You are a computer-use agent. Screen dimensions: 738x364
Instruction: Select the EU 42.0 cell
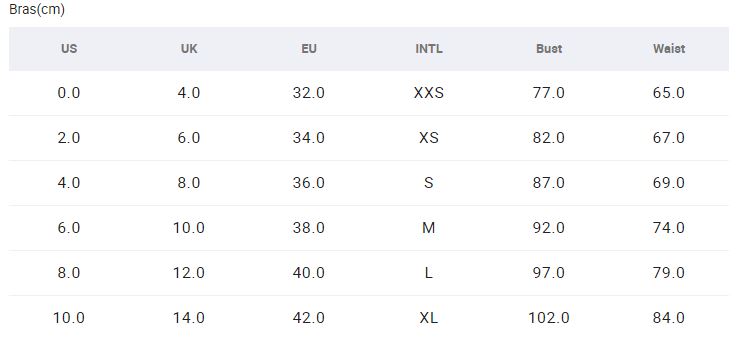309,318
